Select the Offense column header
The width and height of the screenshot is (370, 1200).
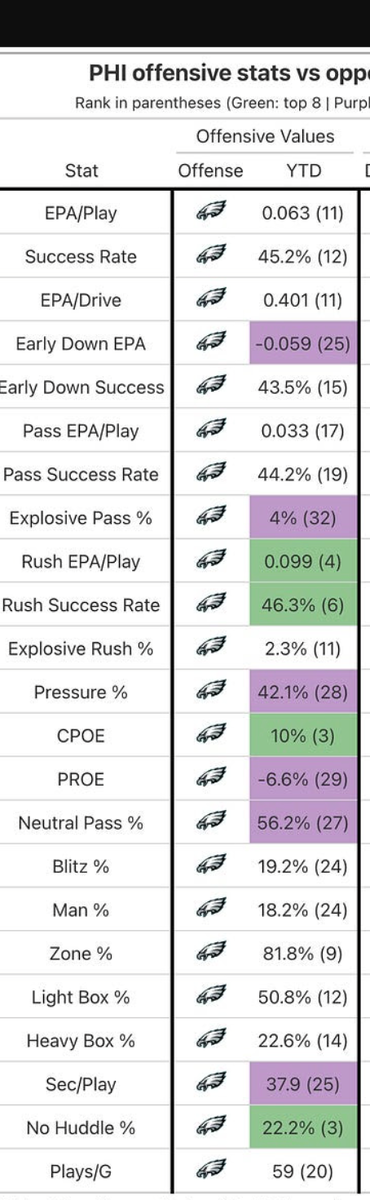(x=211, y=170)
